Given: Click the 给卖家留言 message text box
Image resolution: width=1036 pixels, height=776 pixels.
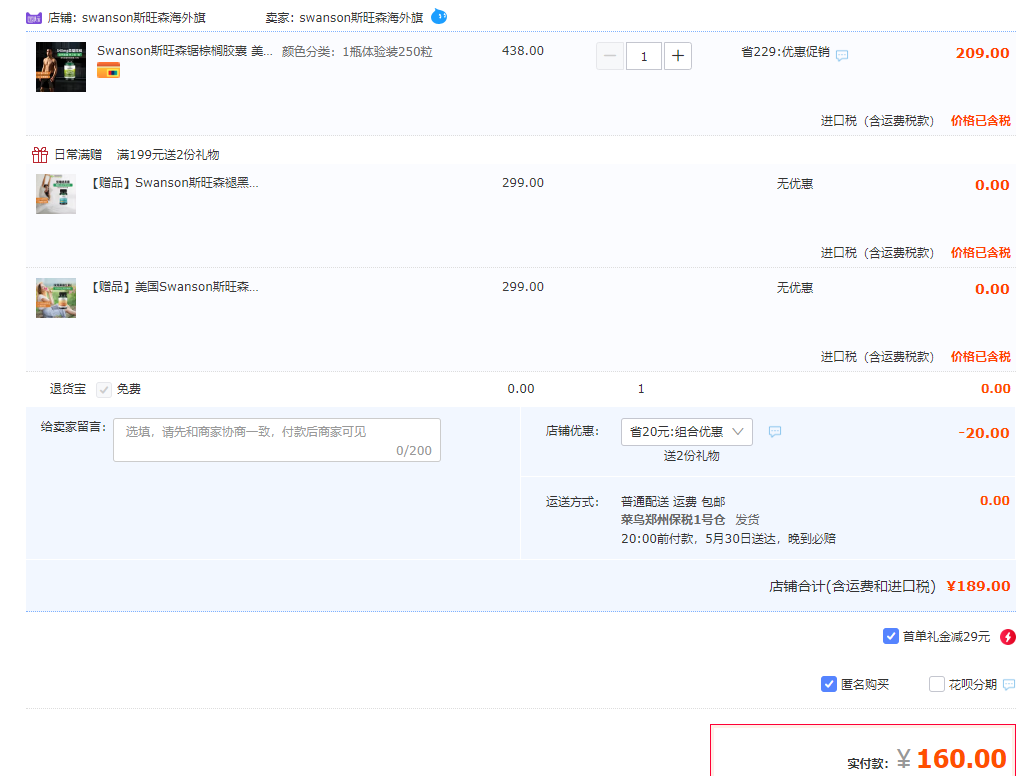Looking at the screenshot, I should point(277,440).
